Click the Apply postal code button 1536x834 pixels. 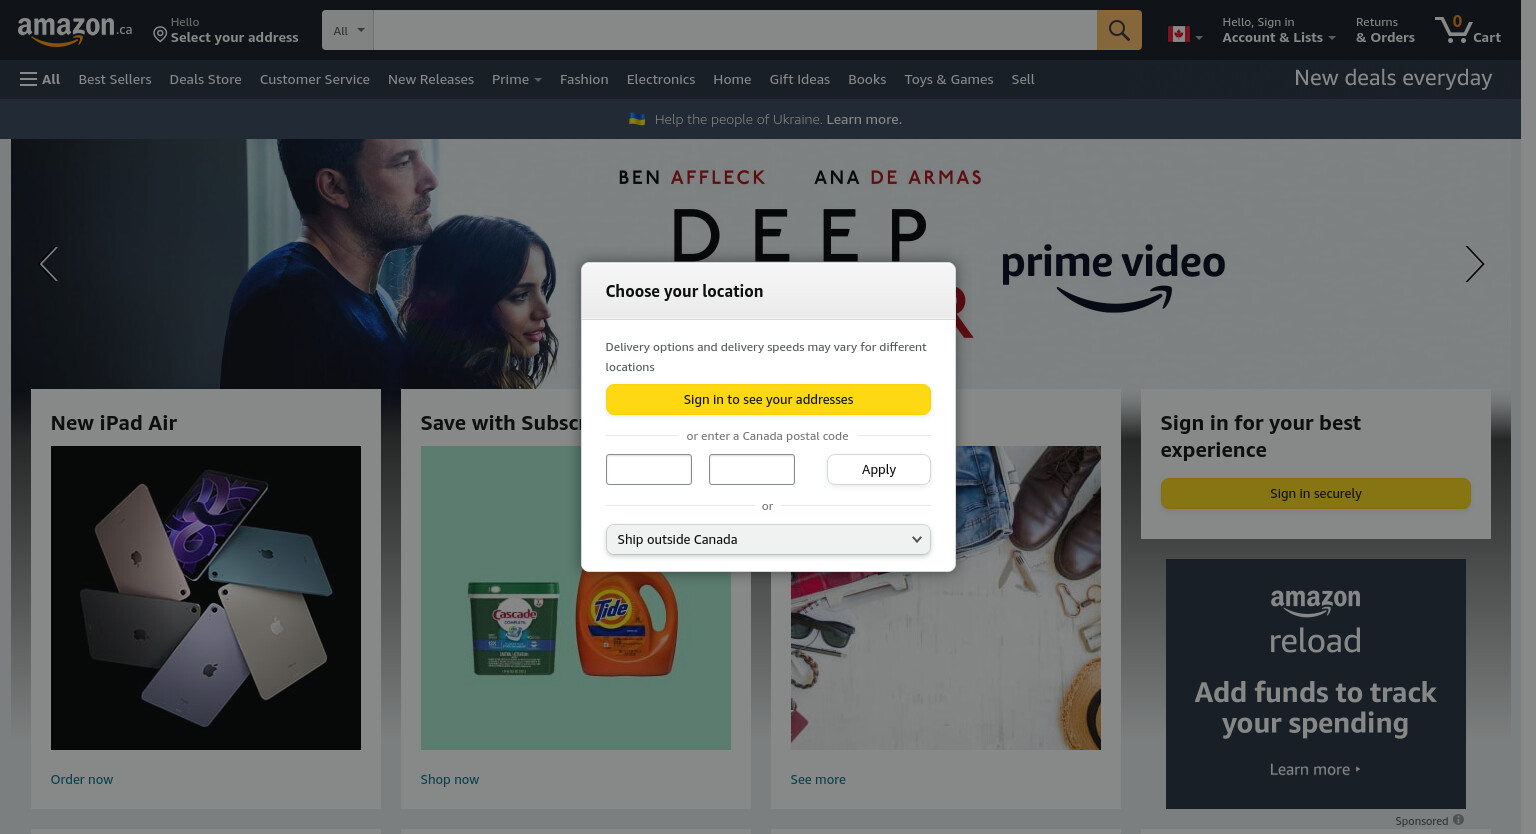pyautogui.click(x=879, y=469)
